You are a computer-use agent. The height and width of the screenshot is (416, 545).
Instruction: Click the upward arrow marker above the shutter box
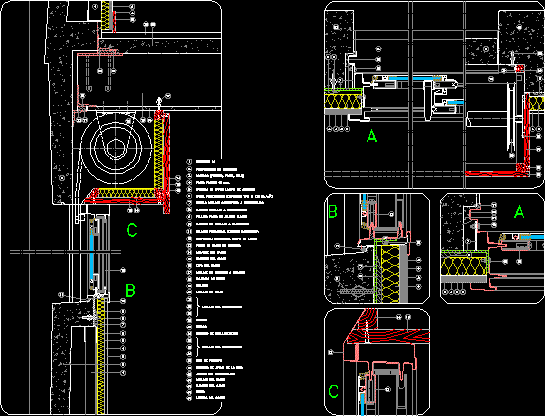pyautogui.click(x=159, y=101)
